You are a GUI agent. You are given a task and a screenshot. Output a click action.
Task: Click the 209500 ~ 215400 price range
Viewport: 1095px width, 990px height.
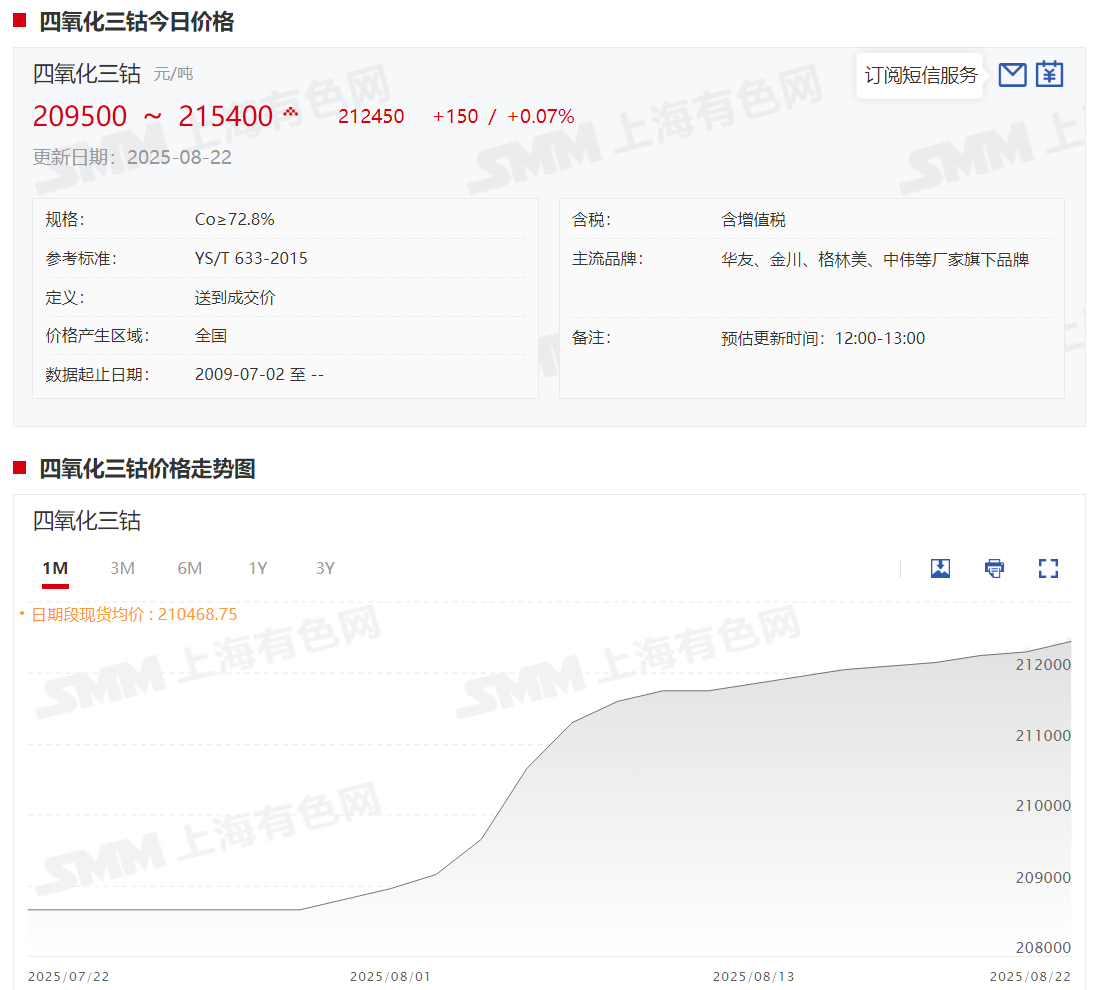point(152,117)
